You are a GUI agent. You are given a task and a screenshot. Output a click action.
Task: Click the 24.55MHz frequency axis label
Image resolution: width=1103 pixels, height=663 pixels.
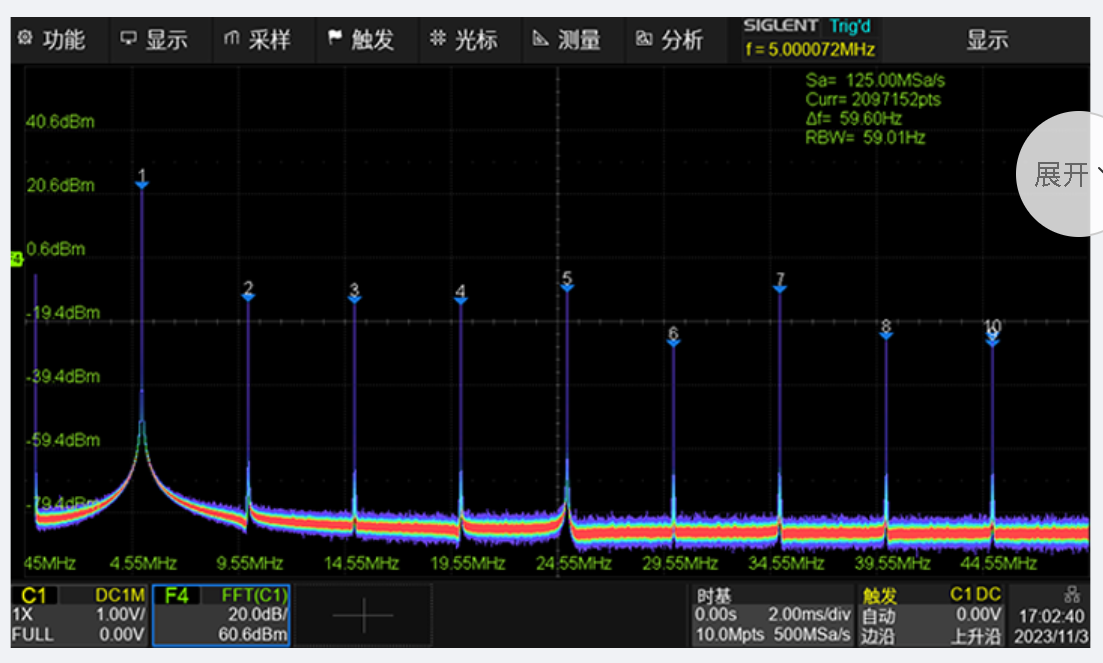coord(573,563)
